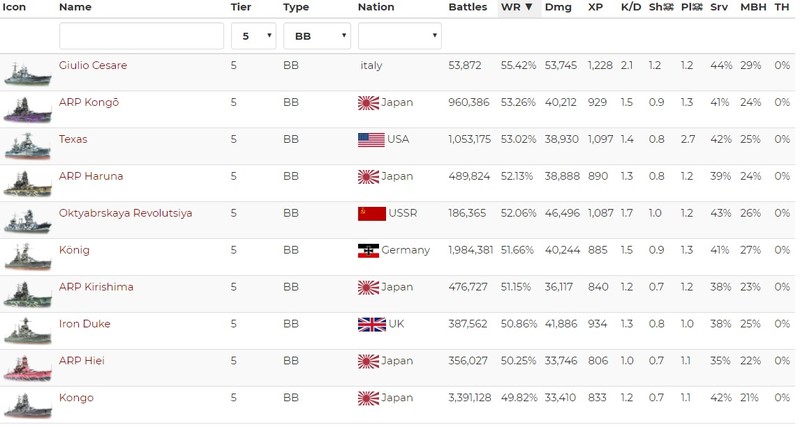
Task: Sort table by Battles column header
Action: [468, 7]
